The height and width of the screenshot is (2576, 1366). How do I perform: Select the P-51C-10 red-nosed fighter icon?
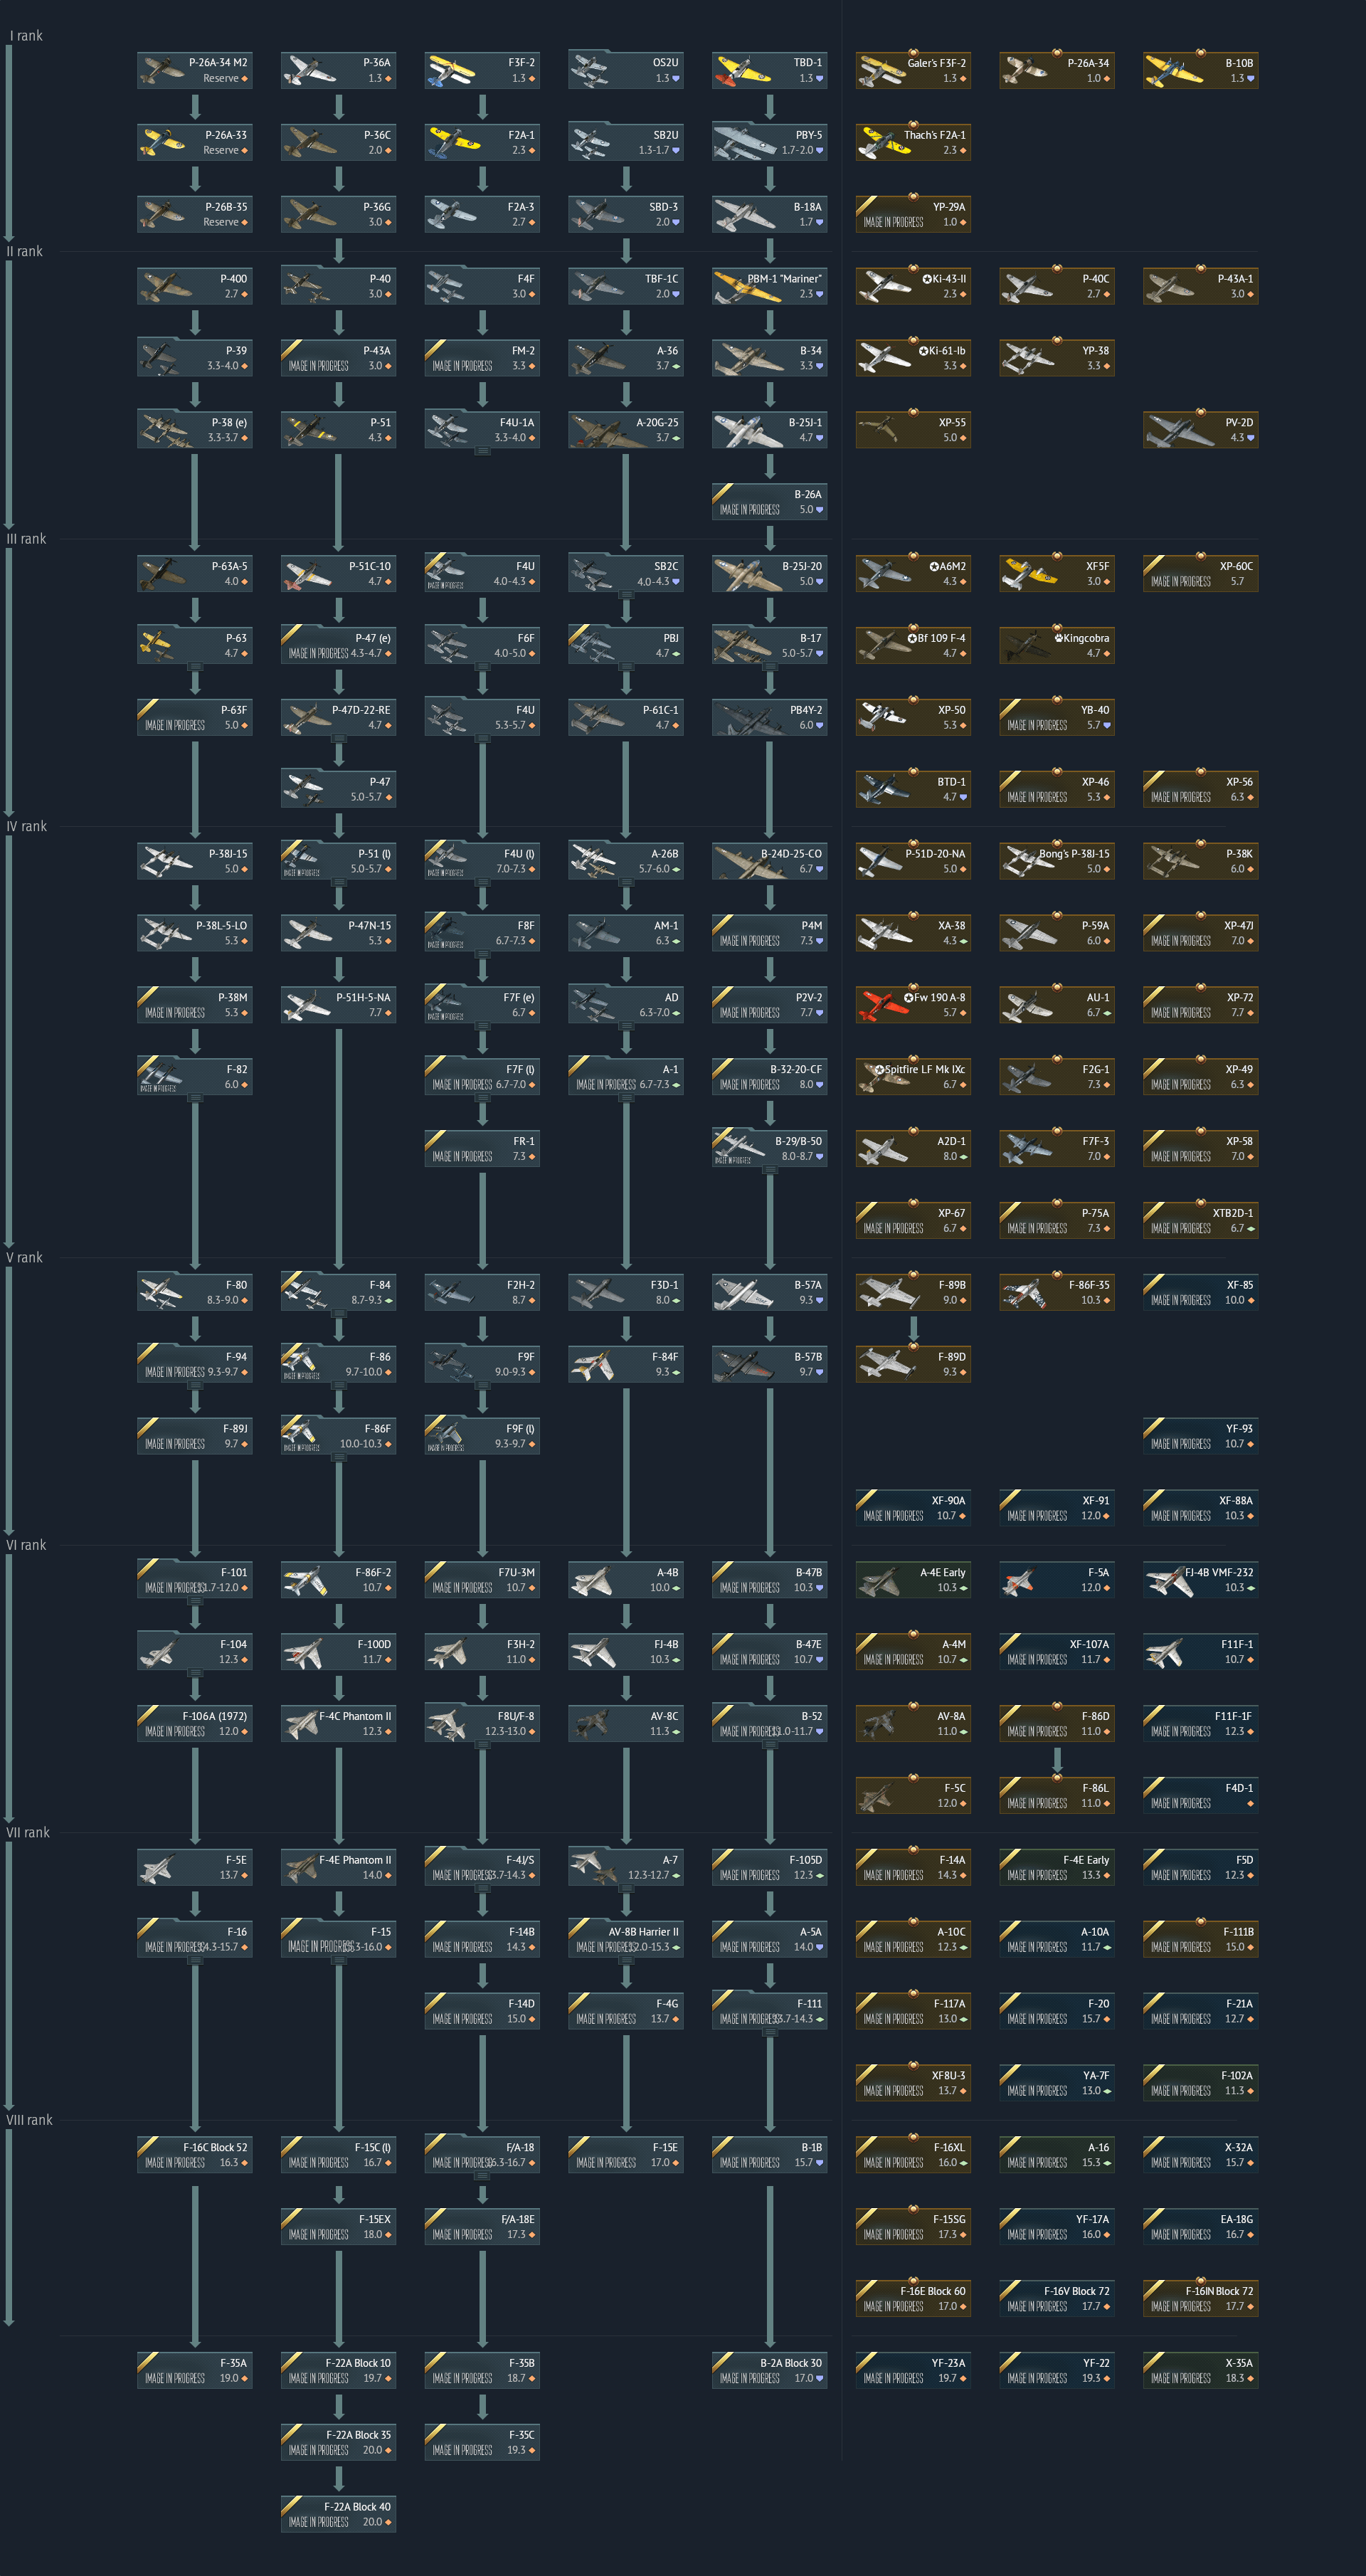(309, 573)
